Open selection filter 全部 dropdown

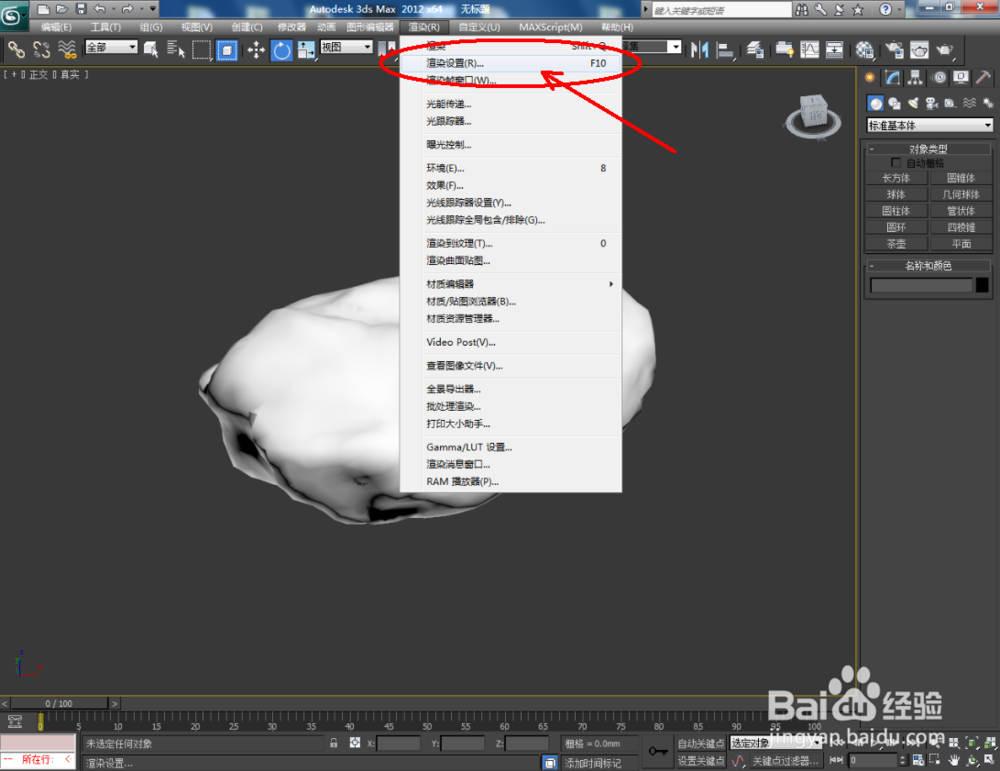tap(112, 47)
